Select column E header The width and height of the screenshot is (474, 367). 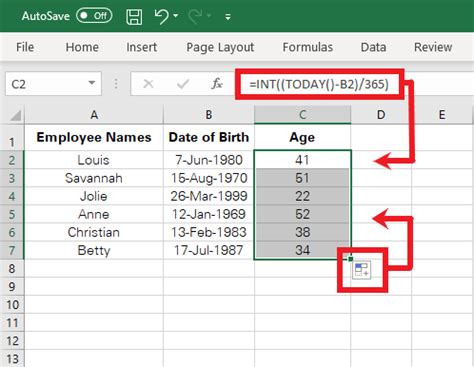pos(442,115)
